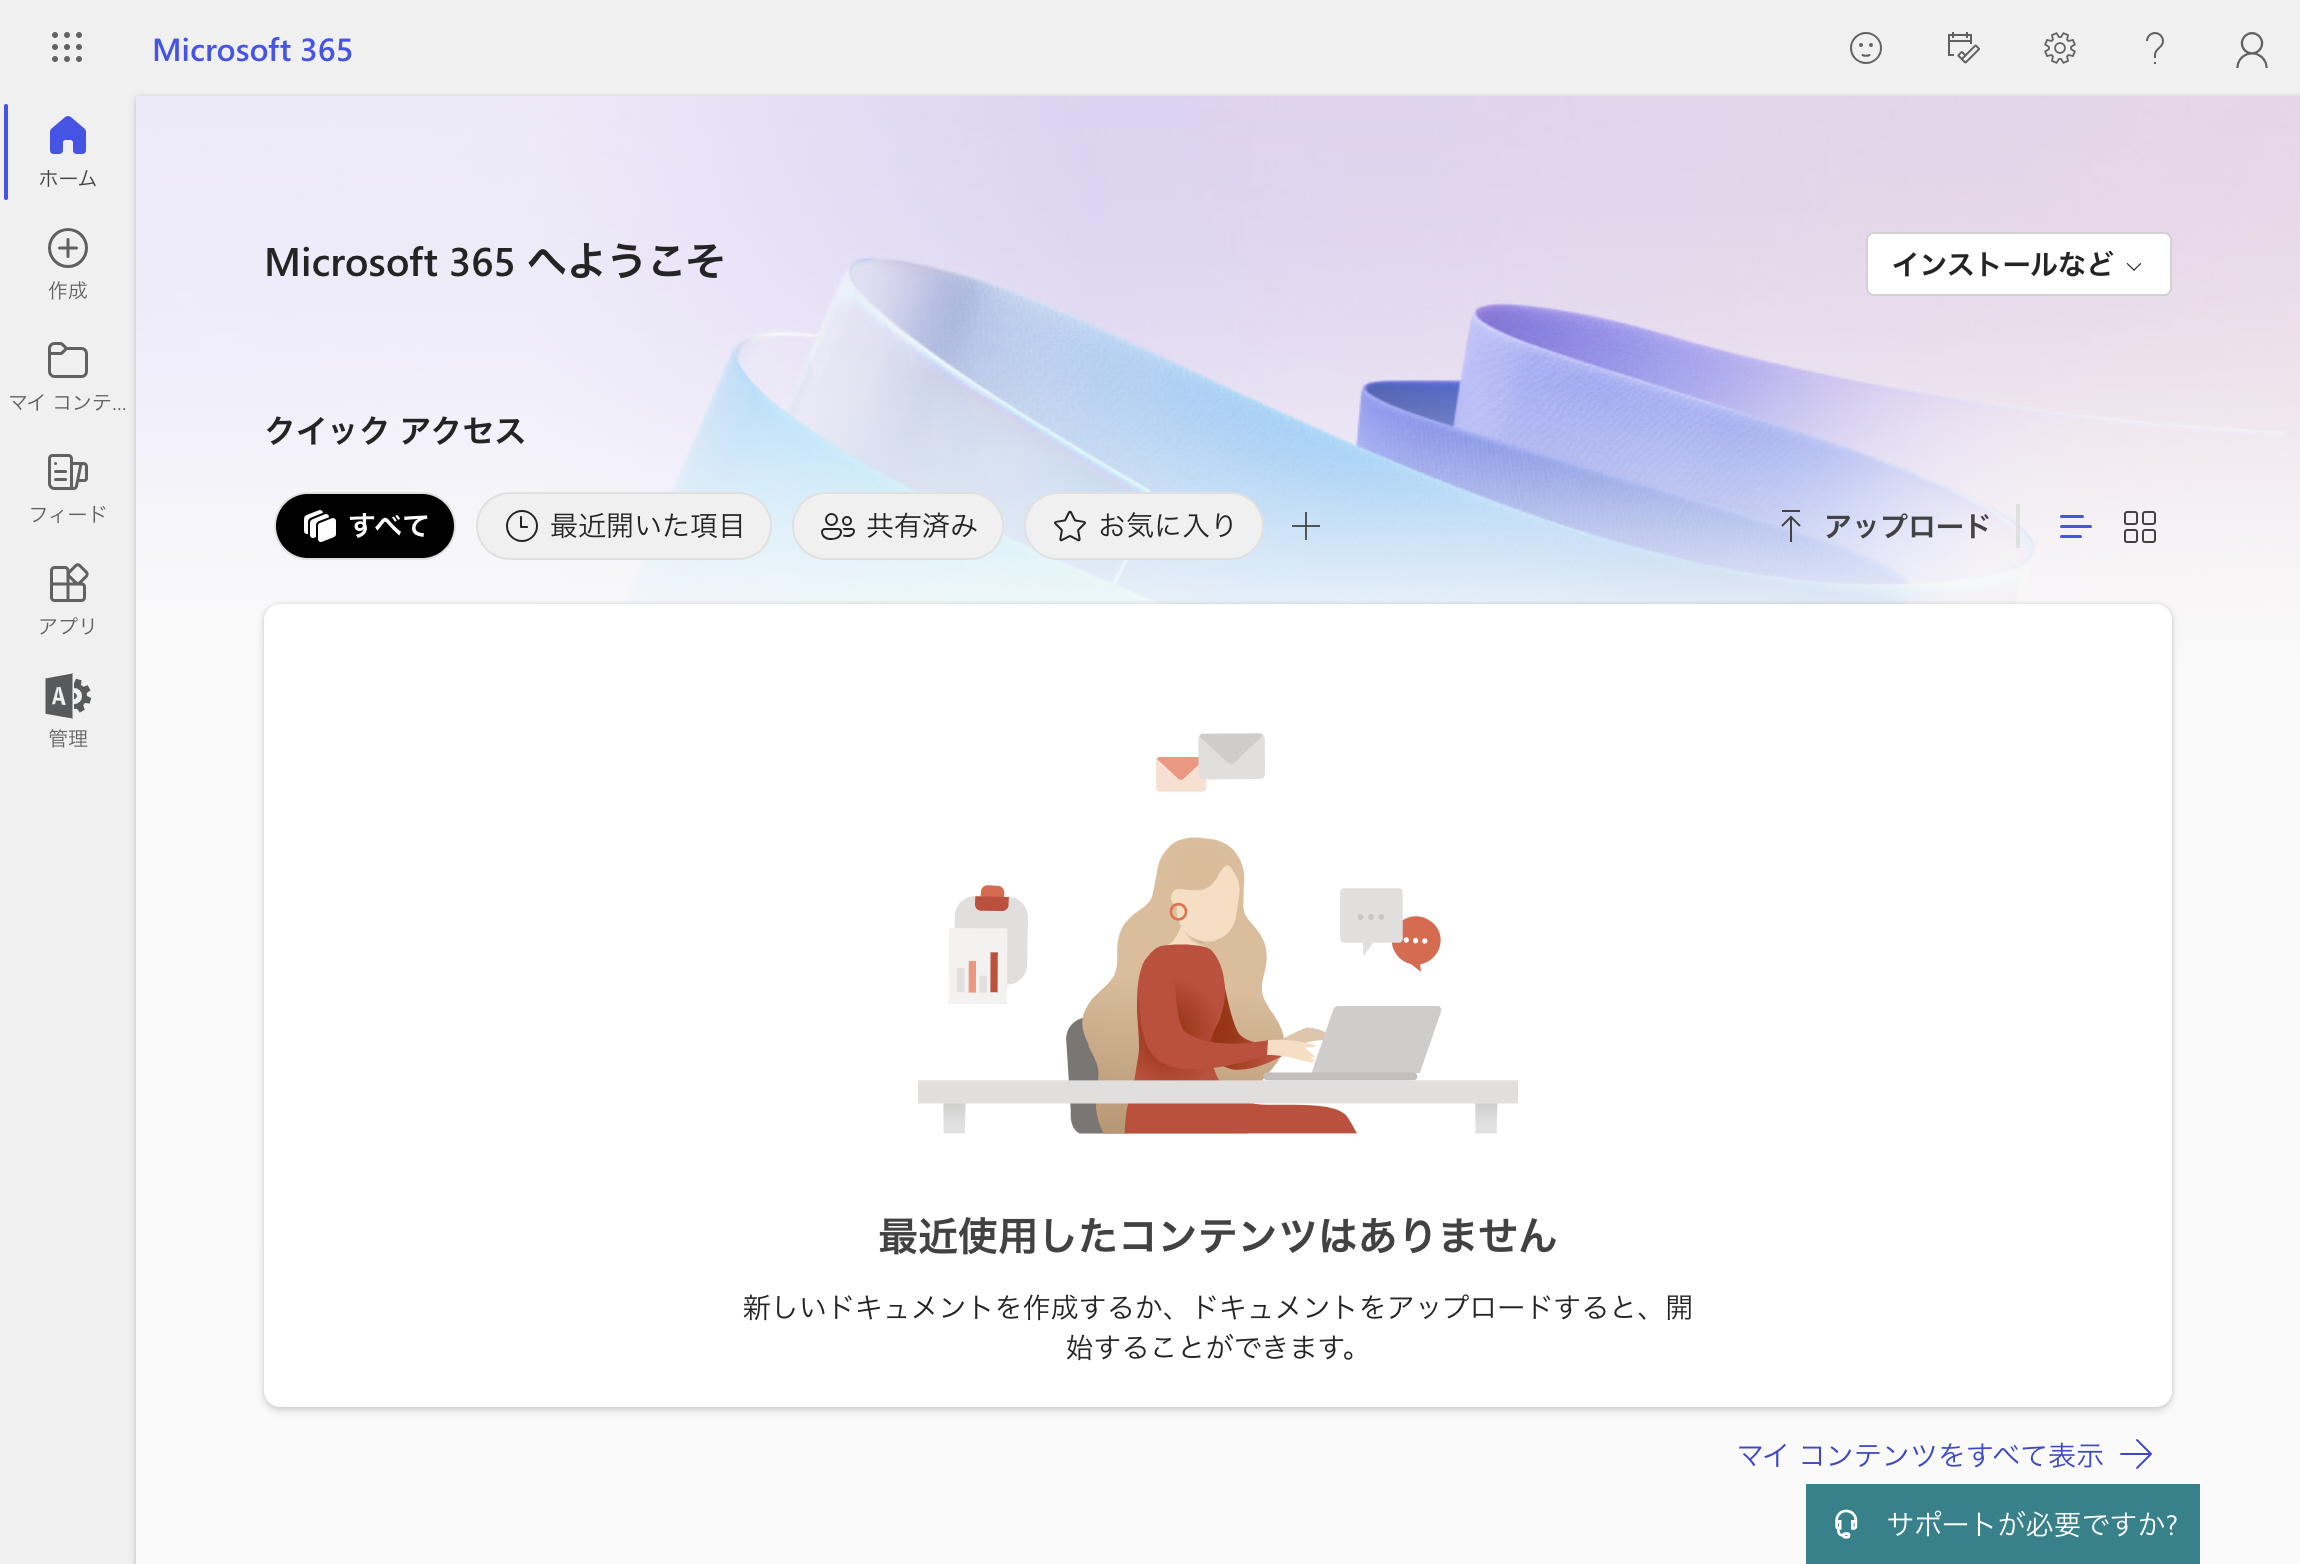
Task: Open the フィード sidebar icon
Action: pos(68,472)
